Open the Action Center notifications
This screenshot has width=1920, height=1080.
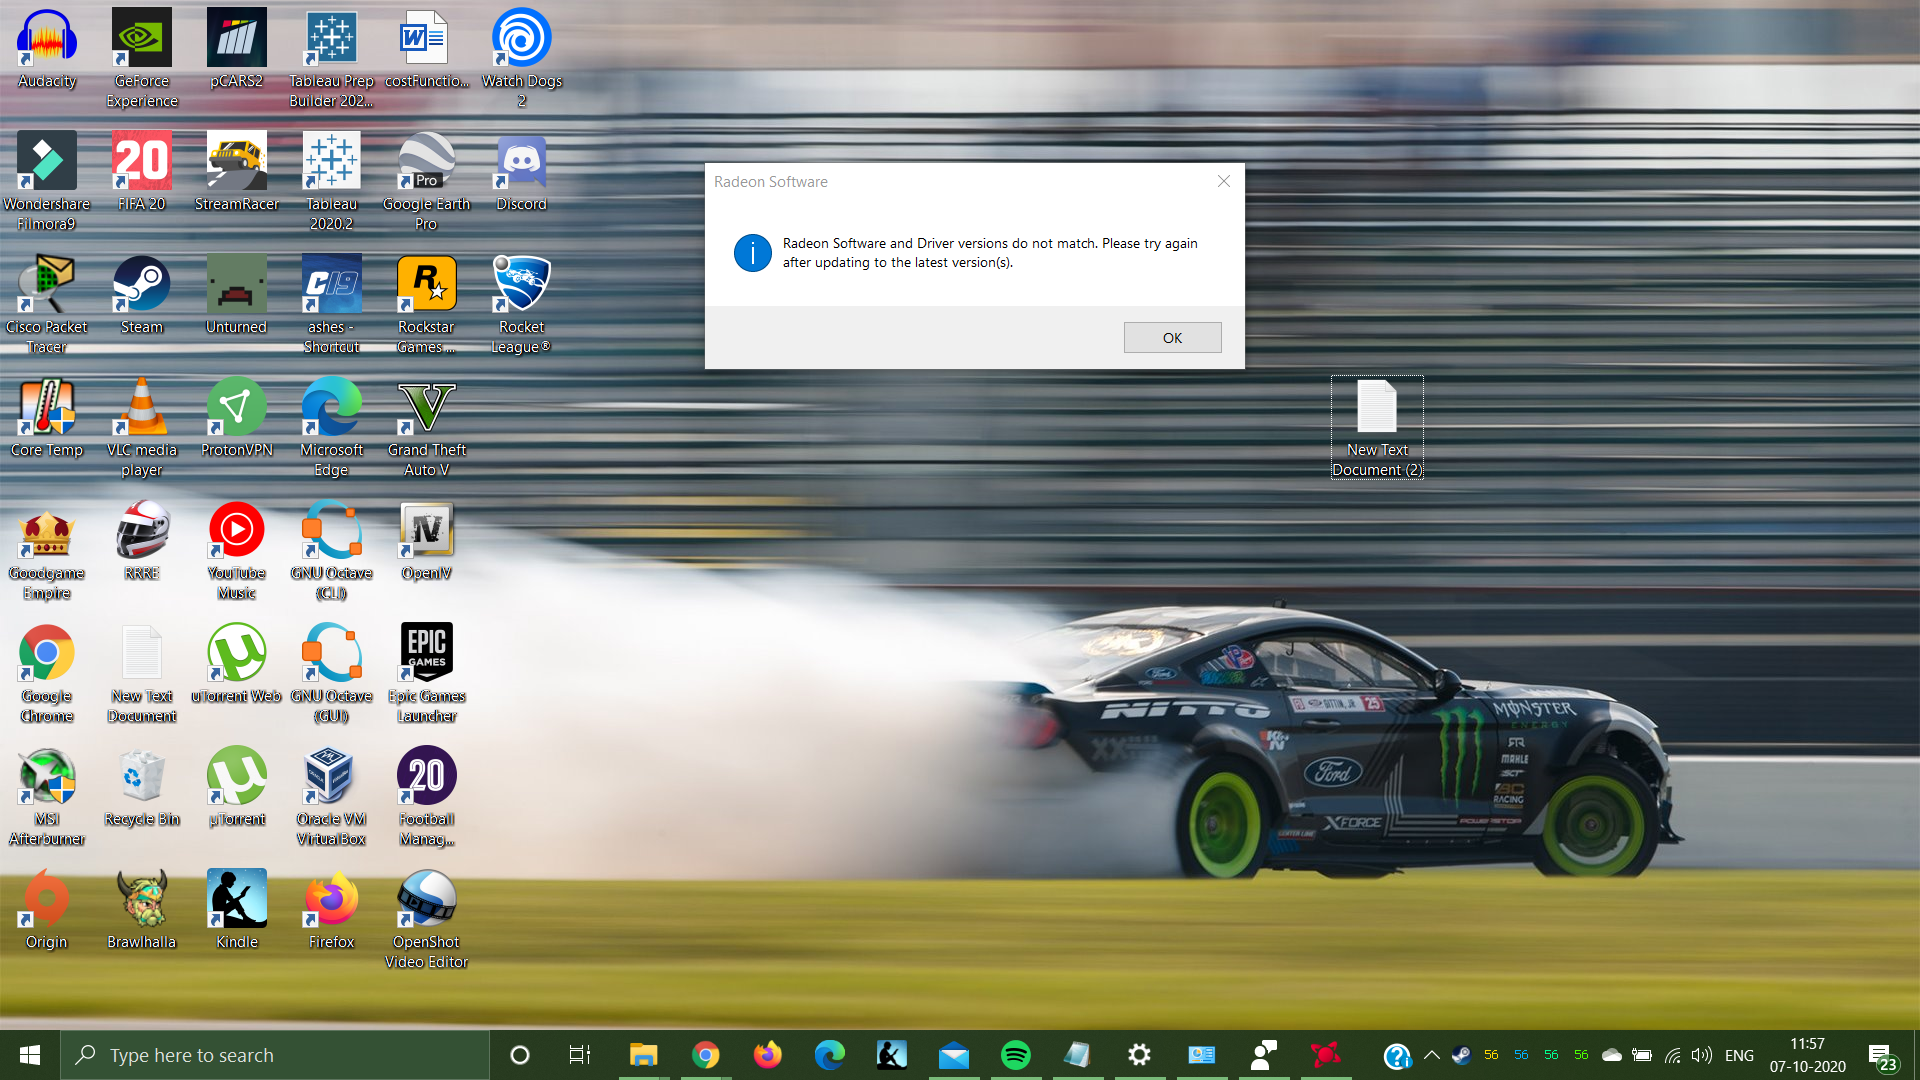pos(1881,1056)
